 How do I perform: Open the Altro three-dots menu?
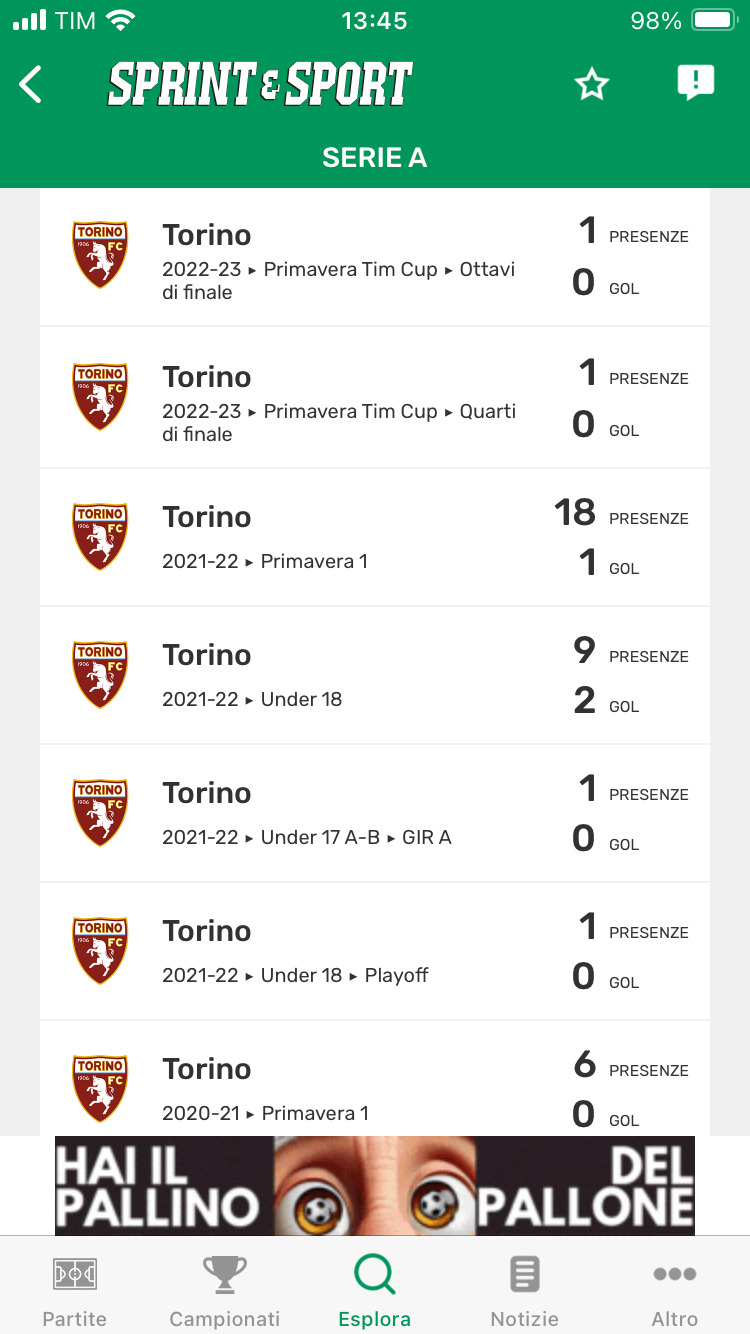click(675, 1290)
